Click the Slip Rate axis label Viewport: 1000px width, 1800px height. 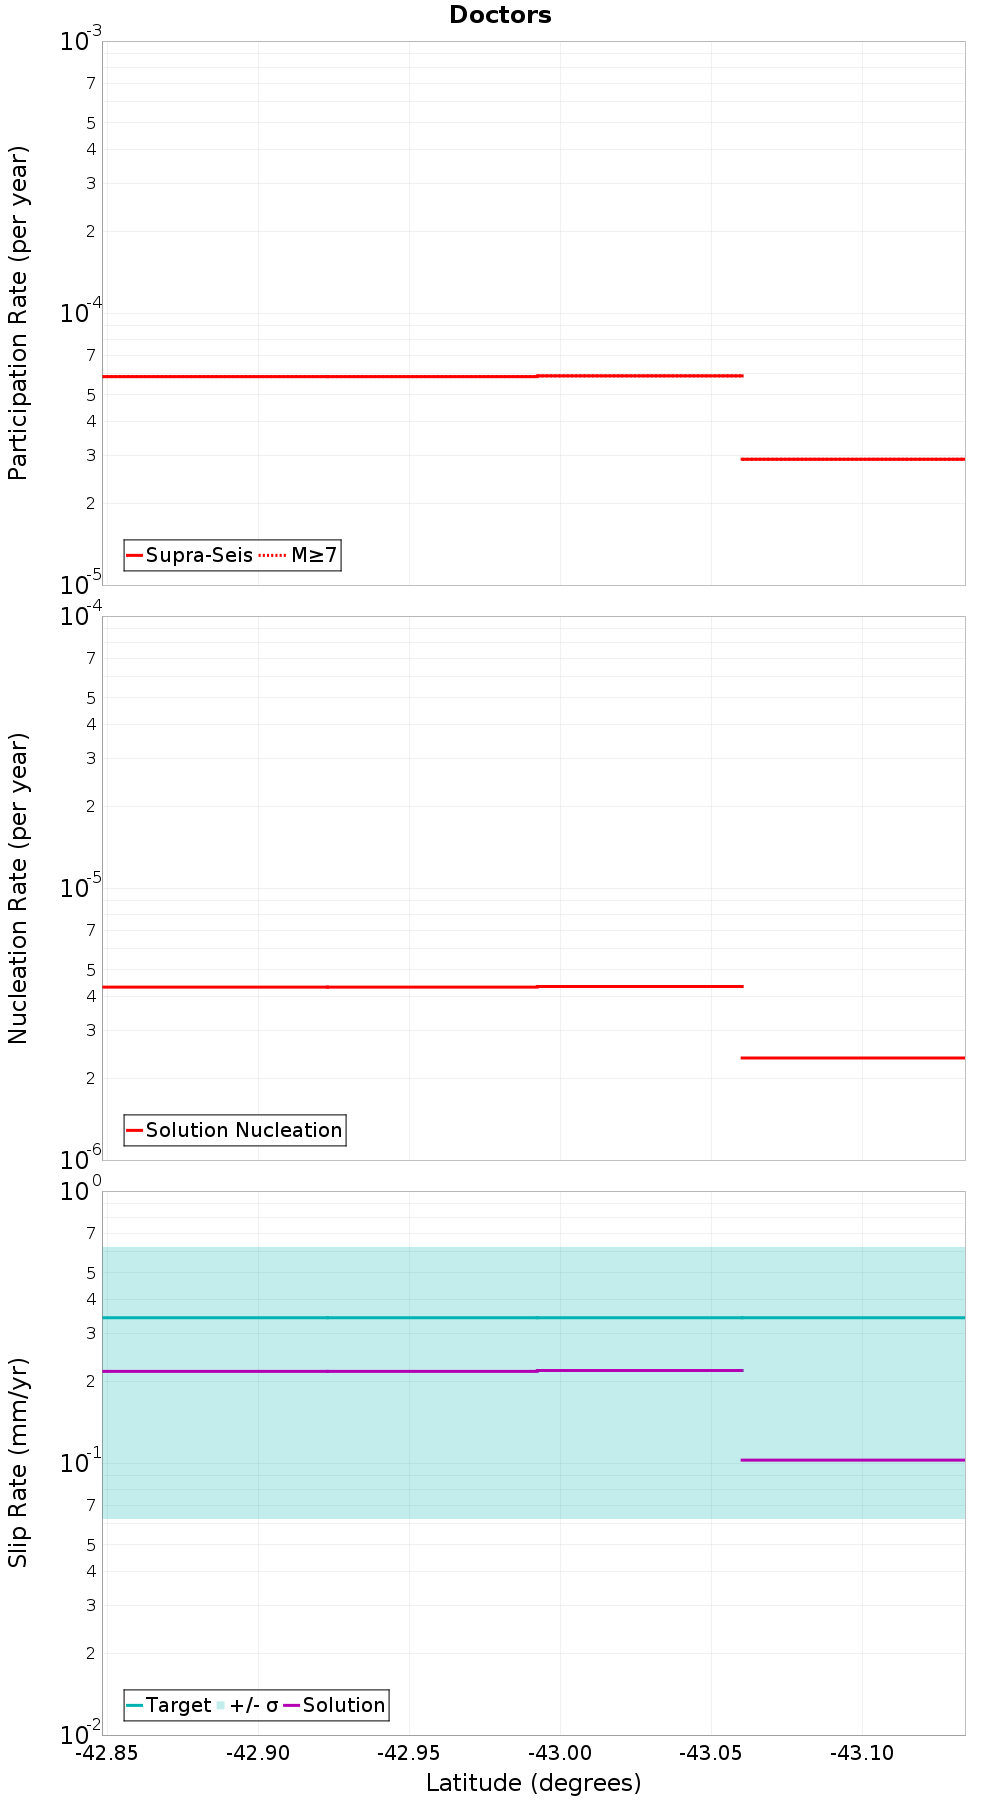click(x=18, y=1462)
